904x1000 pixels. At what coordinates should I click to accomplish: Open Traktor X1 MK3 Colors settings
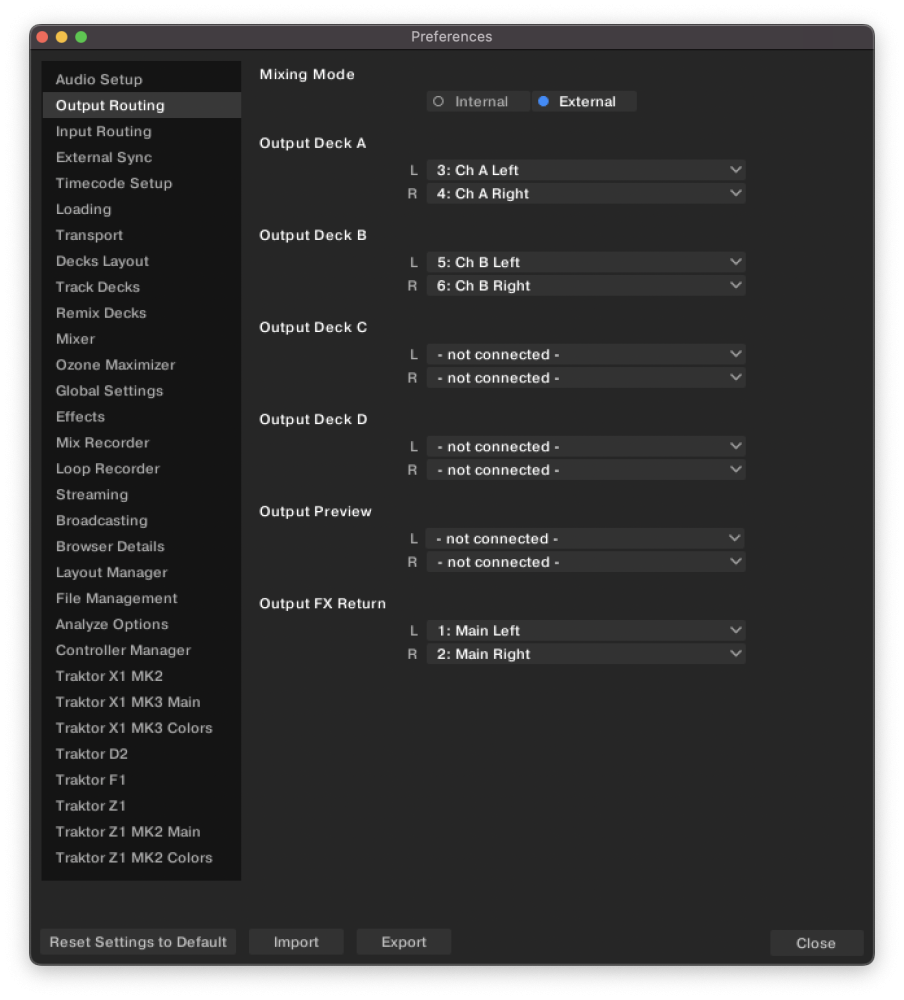point(134,728)
